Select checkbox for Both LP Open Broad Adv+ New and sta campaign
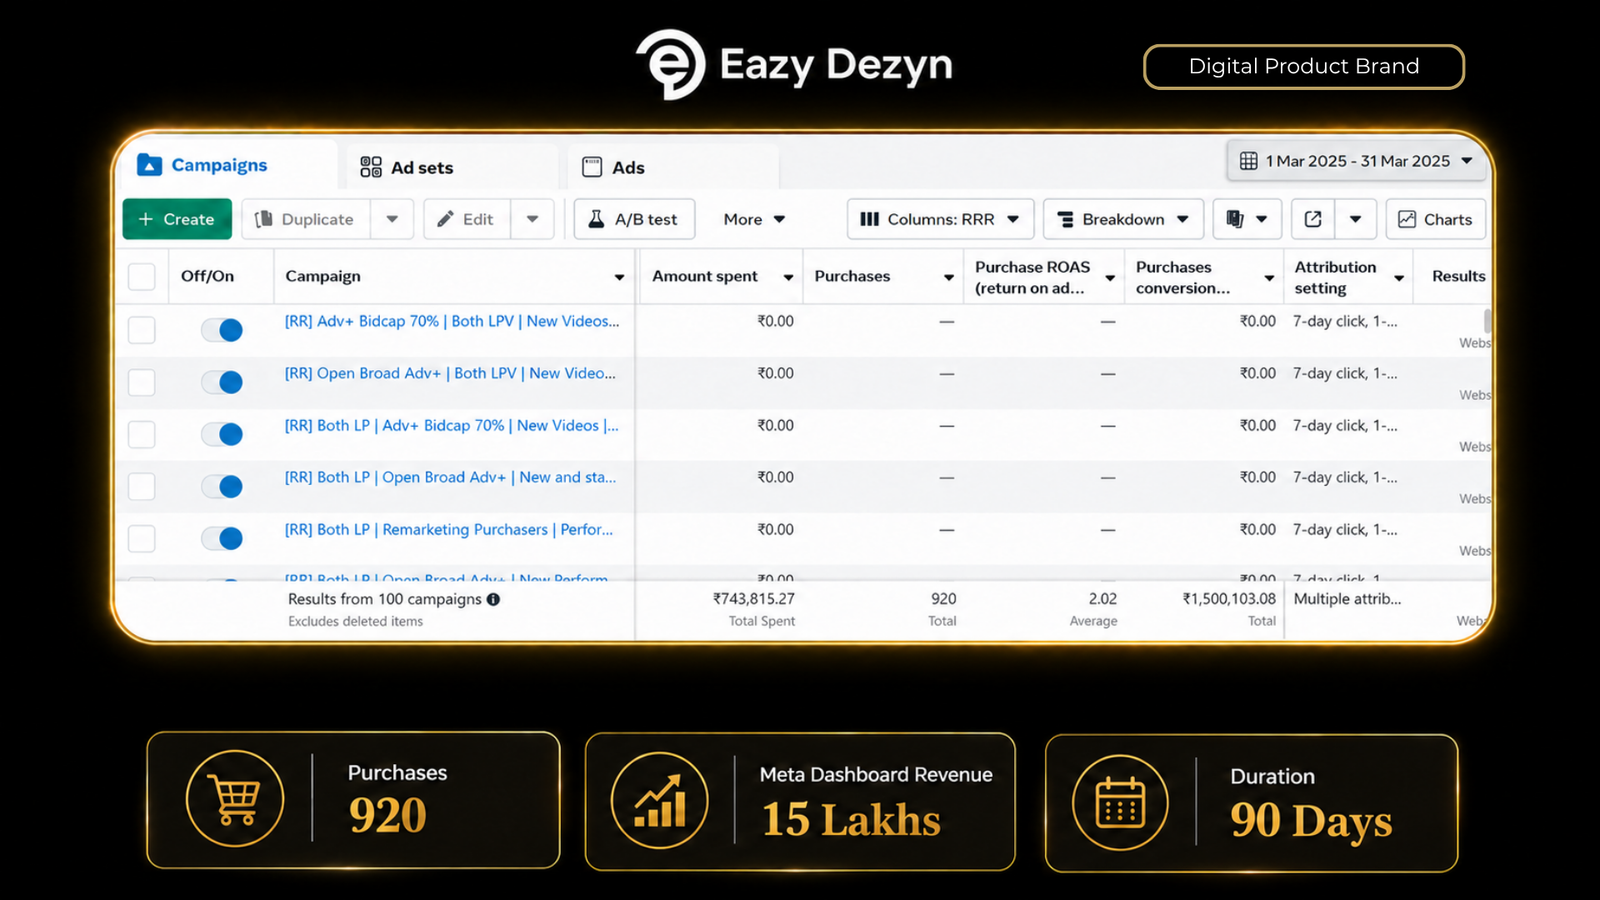This screenshot has height=900, width=1600. coord(142,486)
